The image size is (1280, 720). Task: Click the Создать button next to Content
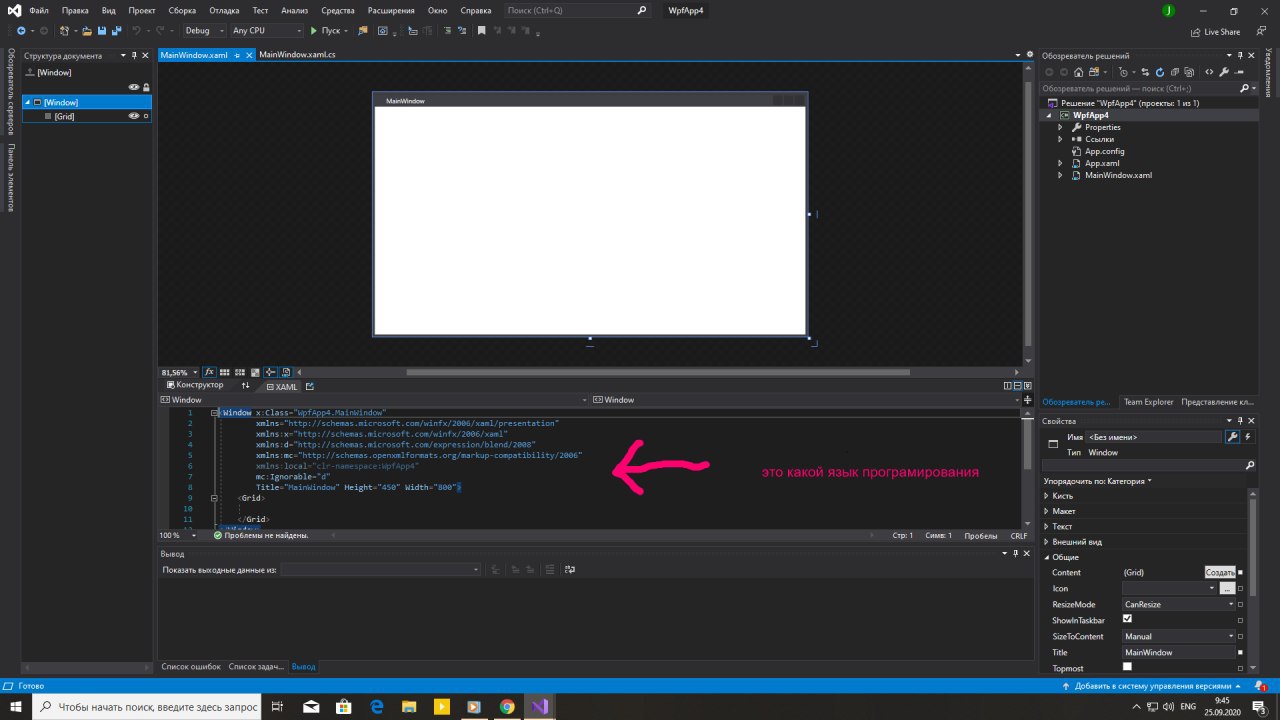pos(1219,572)
